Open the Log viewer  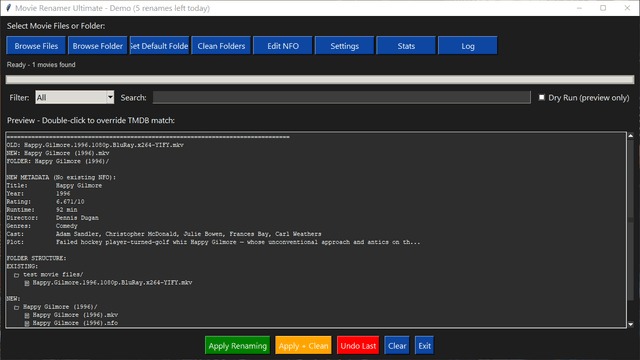468,46
